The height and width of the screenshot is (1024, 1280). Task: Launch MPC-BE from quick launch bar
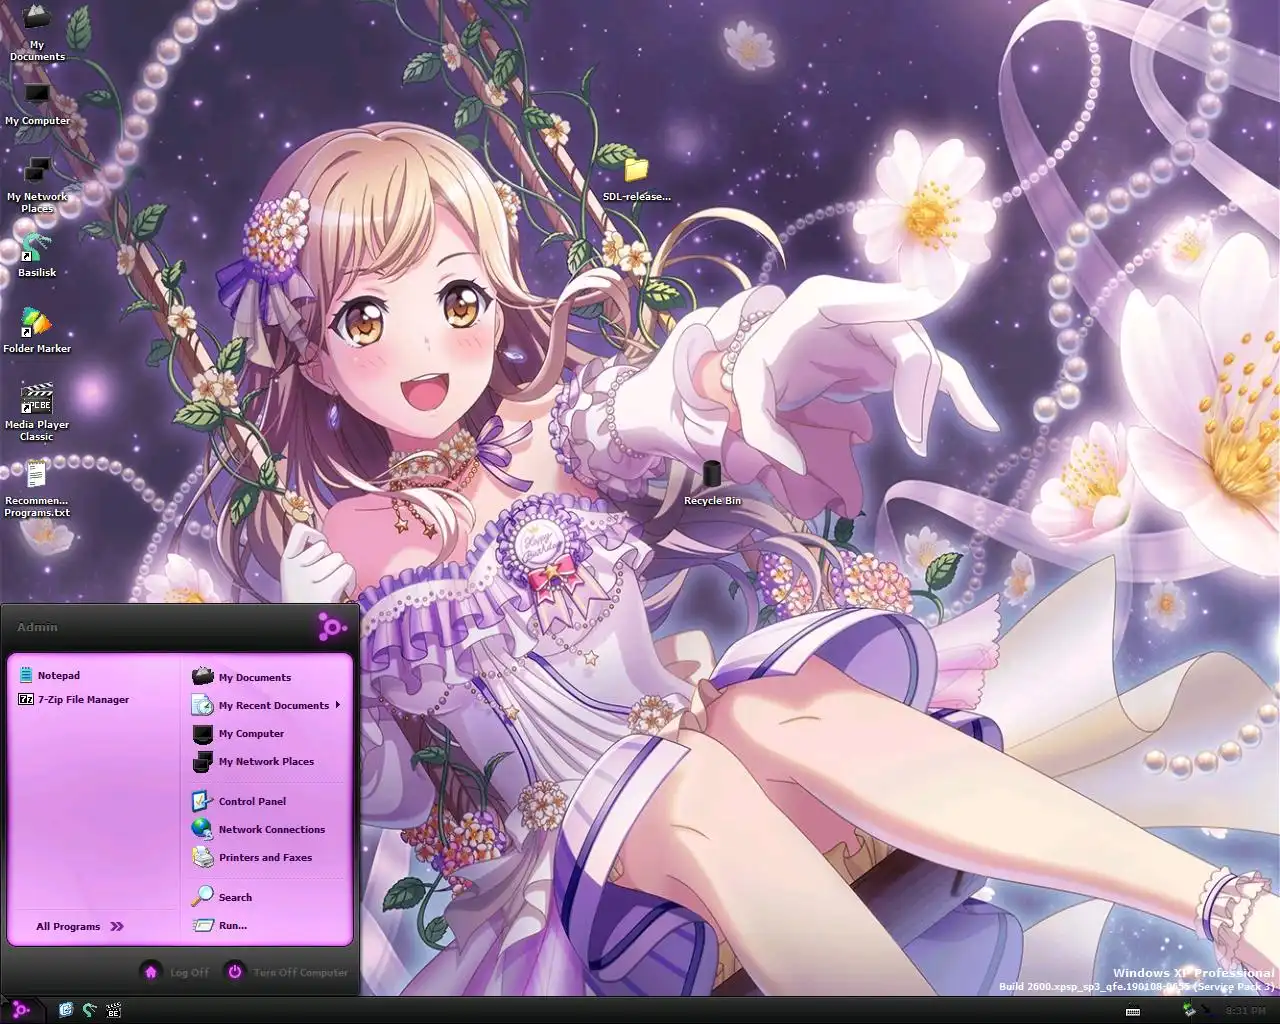114,1010
